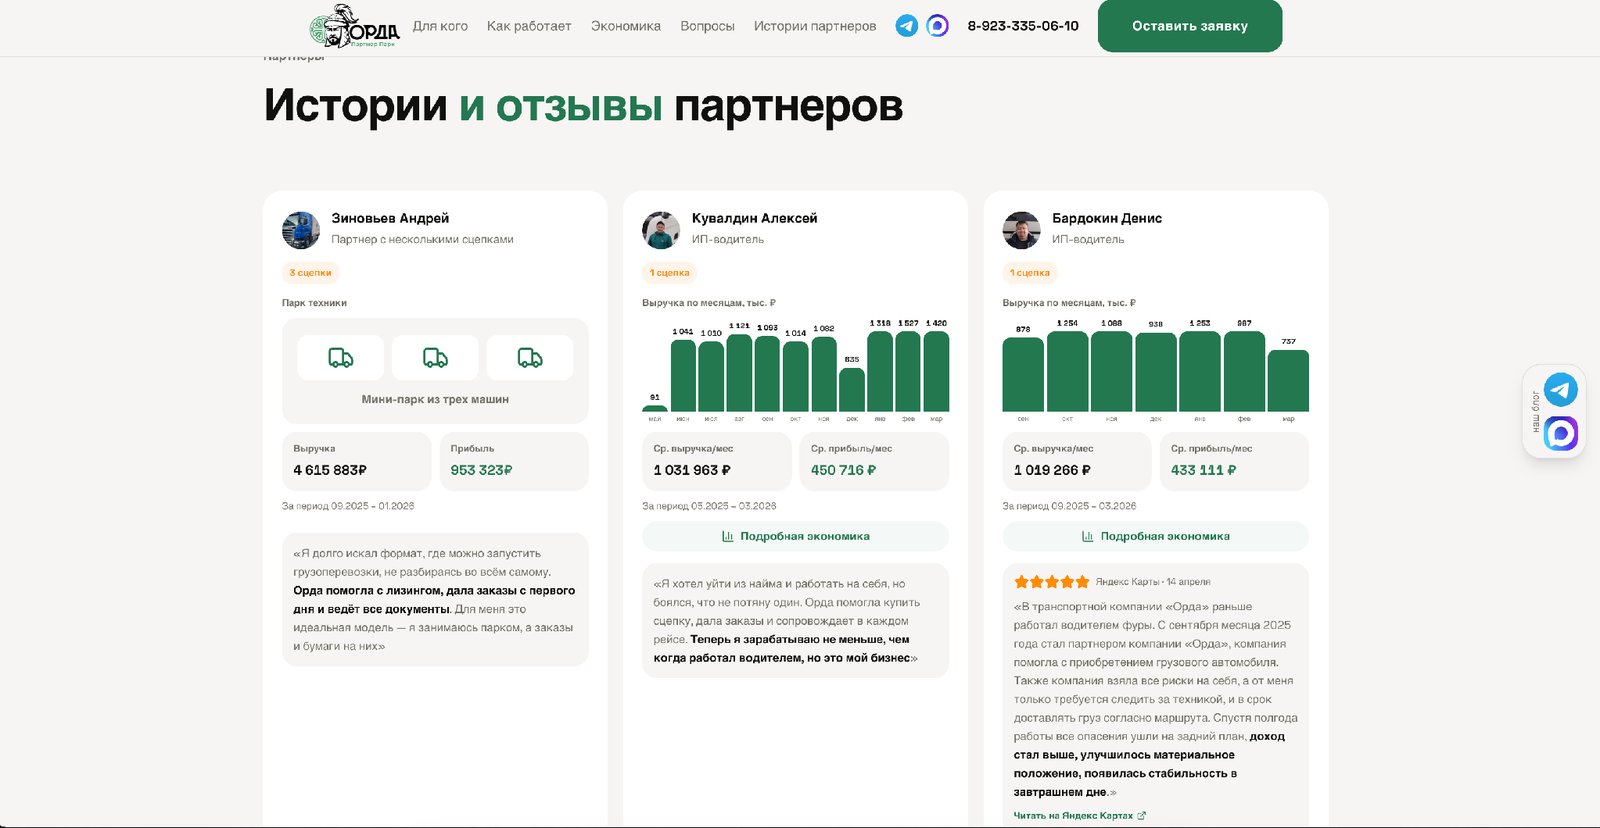Click the name Бардокин Денис
The width and height of the screenshot is (1600, 828).
(x=1107, y=218)
